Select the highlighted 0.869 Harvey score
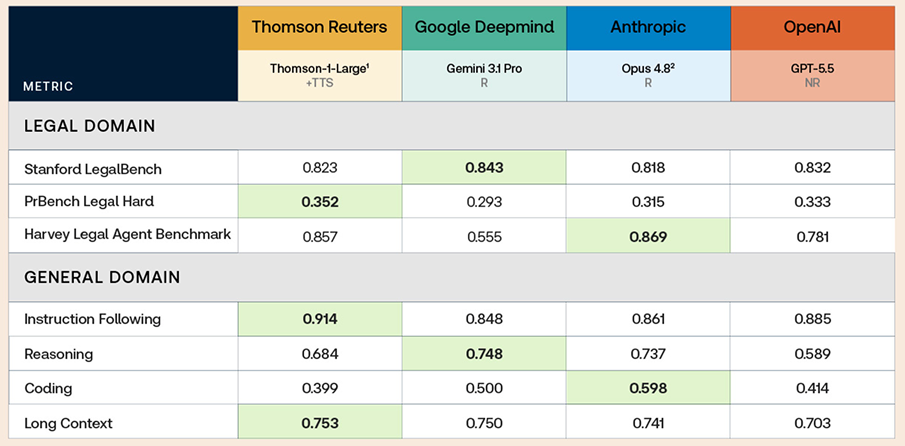The image size is (905, 446). pos(648,235)
